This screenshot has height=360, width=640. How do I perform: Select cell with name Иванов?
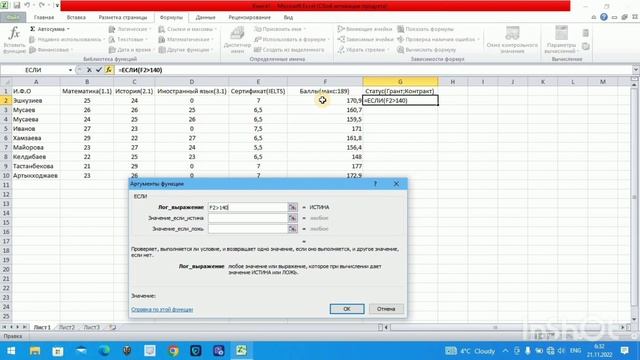(x=36, y=129)
